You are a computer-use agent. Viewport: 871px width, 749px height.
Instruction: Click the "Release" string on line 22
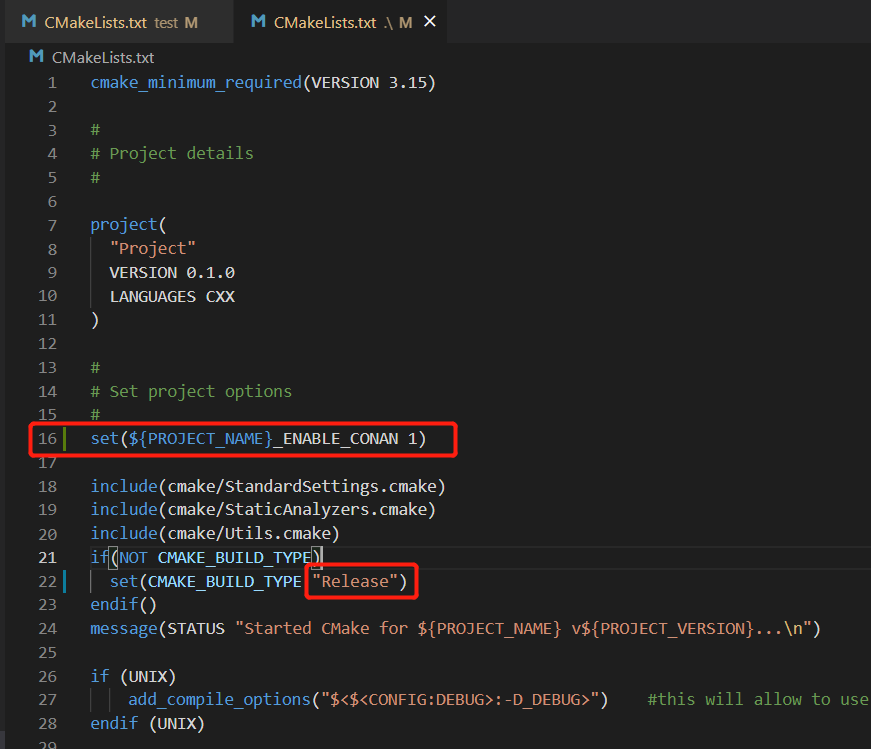point(355,581)
